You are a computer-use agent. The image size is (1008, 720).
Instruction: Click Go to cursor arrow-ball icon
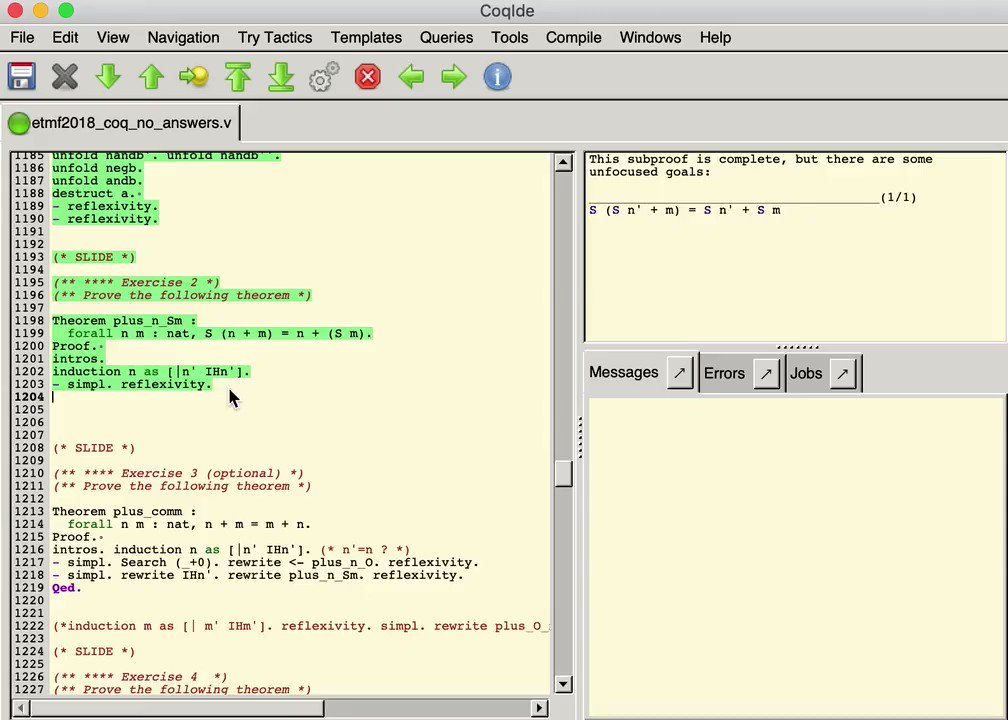click(x=194, y=76)
